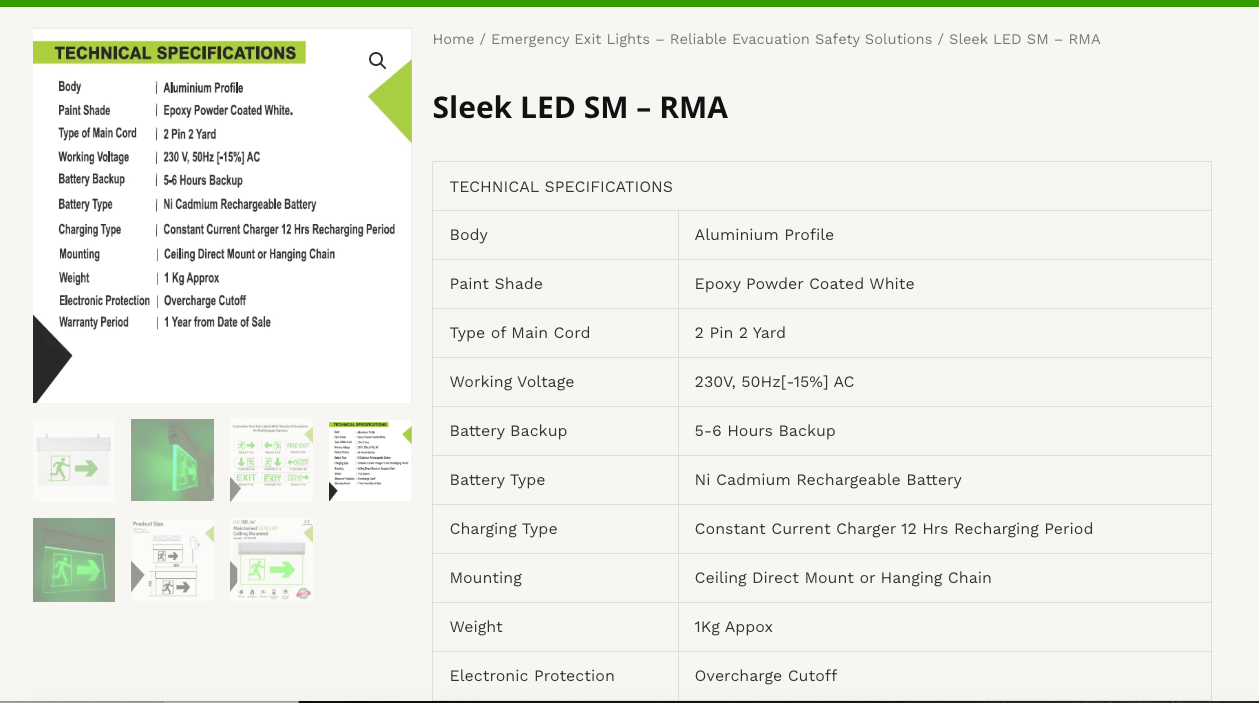The height and width of the screenshot is (703, 1259).
Task: Click the Type of Main Cord cell
Action: pos(555,333)
